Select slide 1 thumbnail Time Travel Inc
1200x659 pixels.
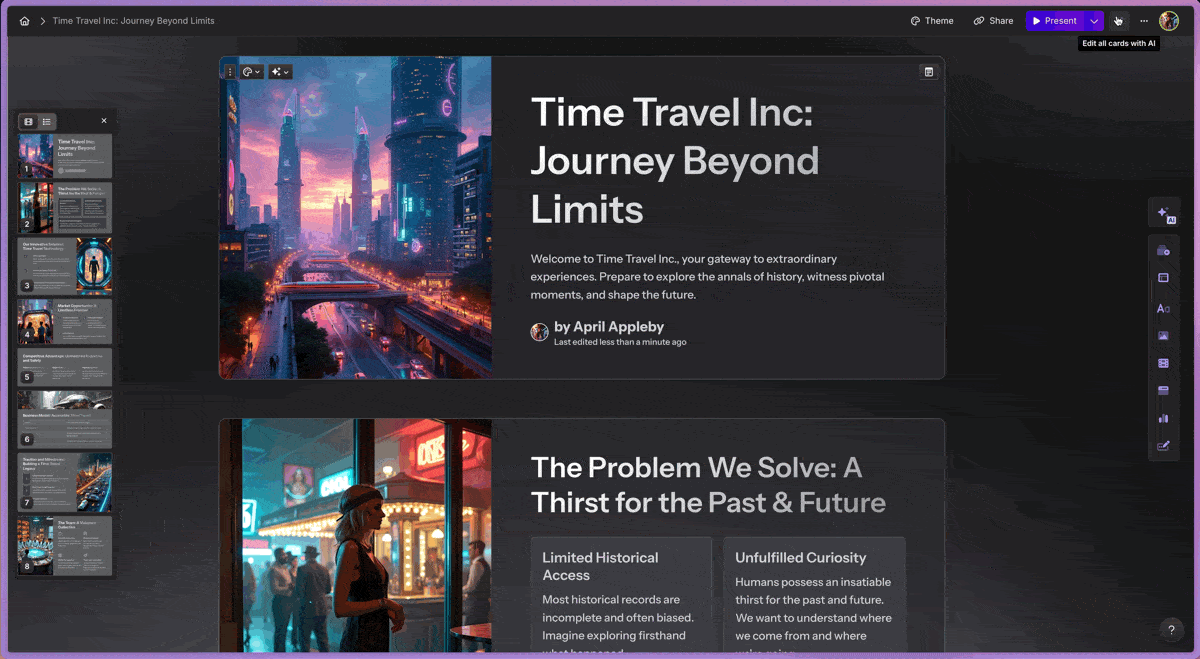tap(64, 156)
